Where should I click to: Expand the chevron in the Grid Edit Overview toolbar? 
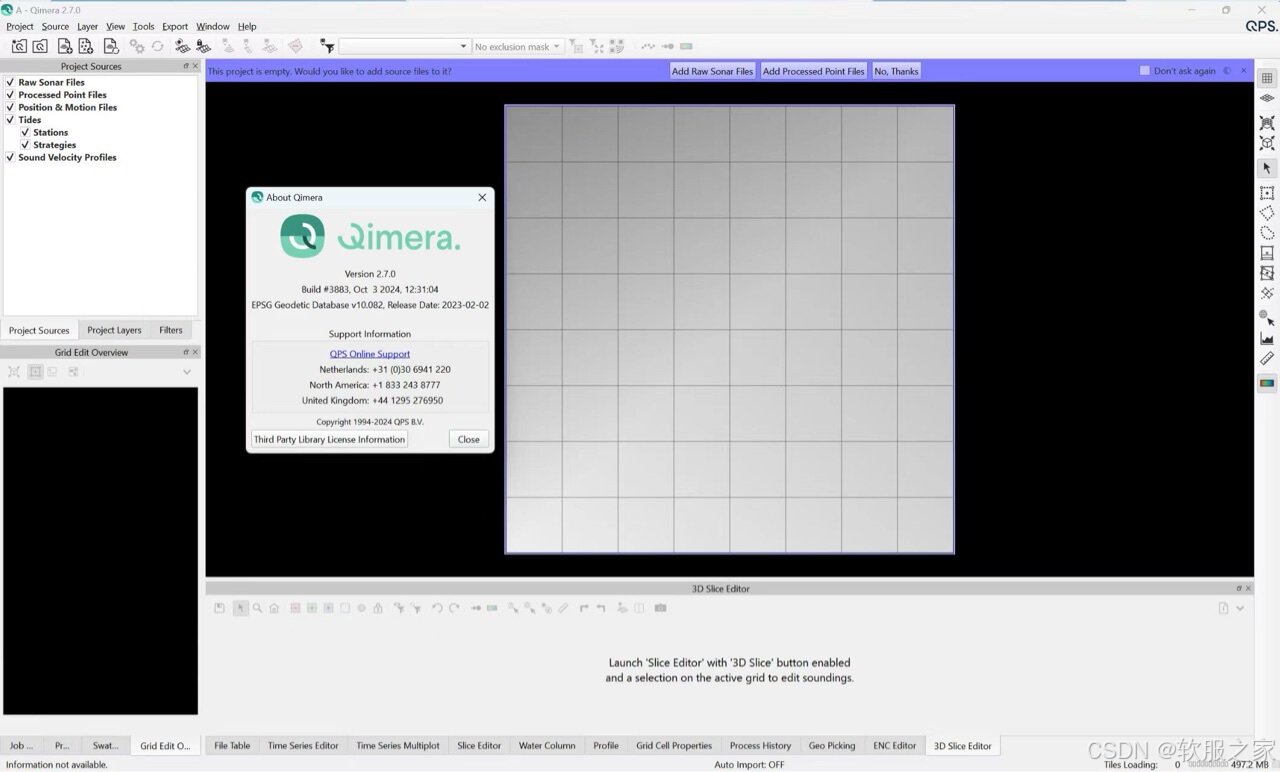[187, 372]
